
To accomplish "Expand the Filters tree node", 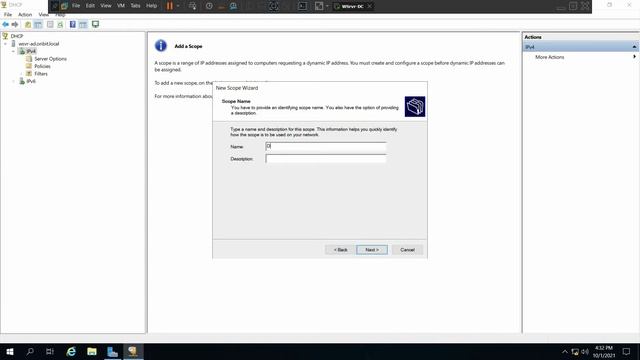I will [x=21, y=74].
